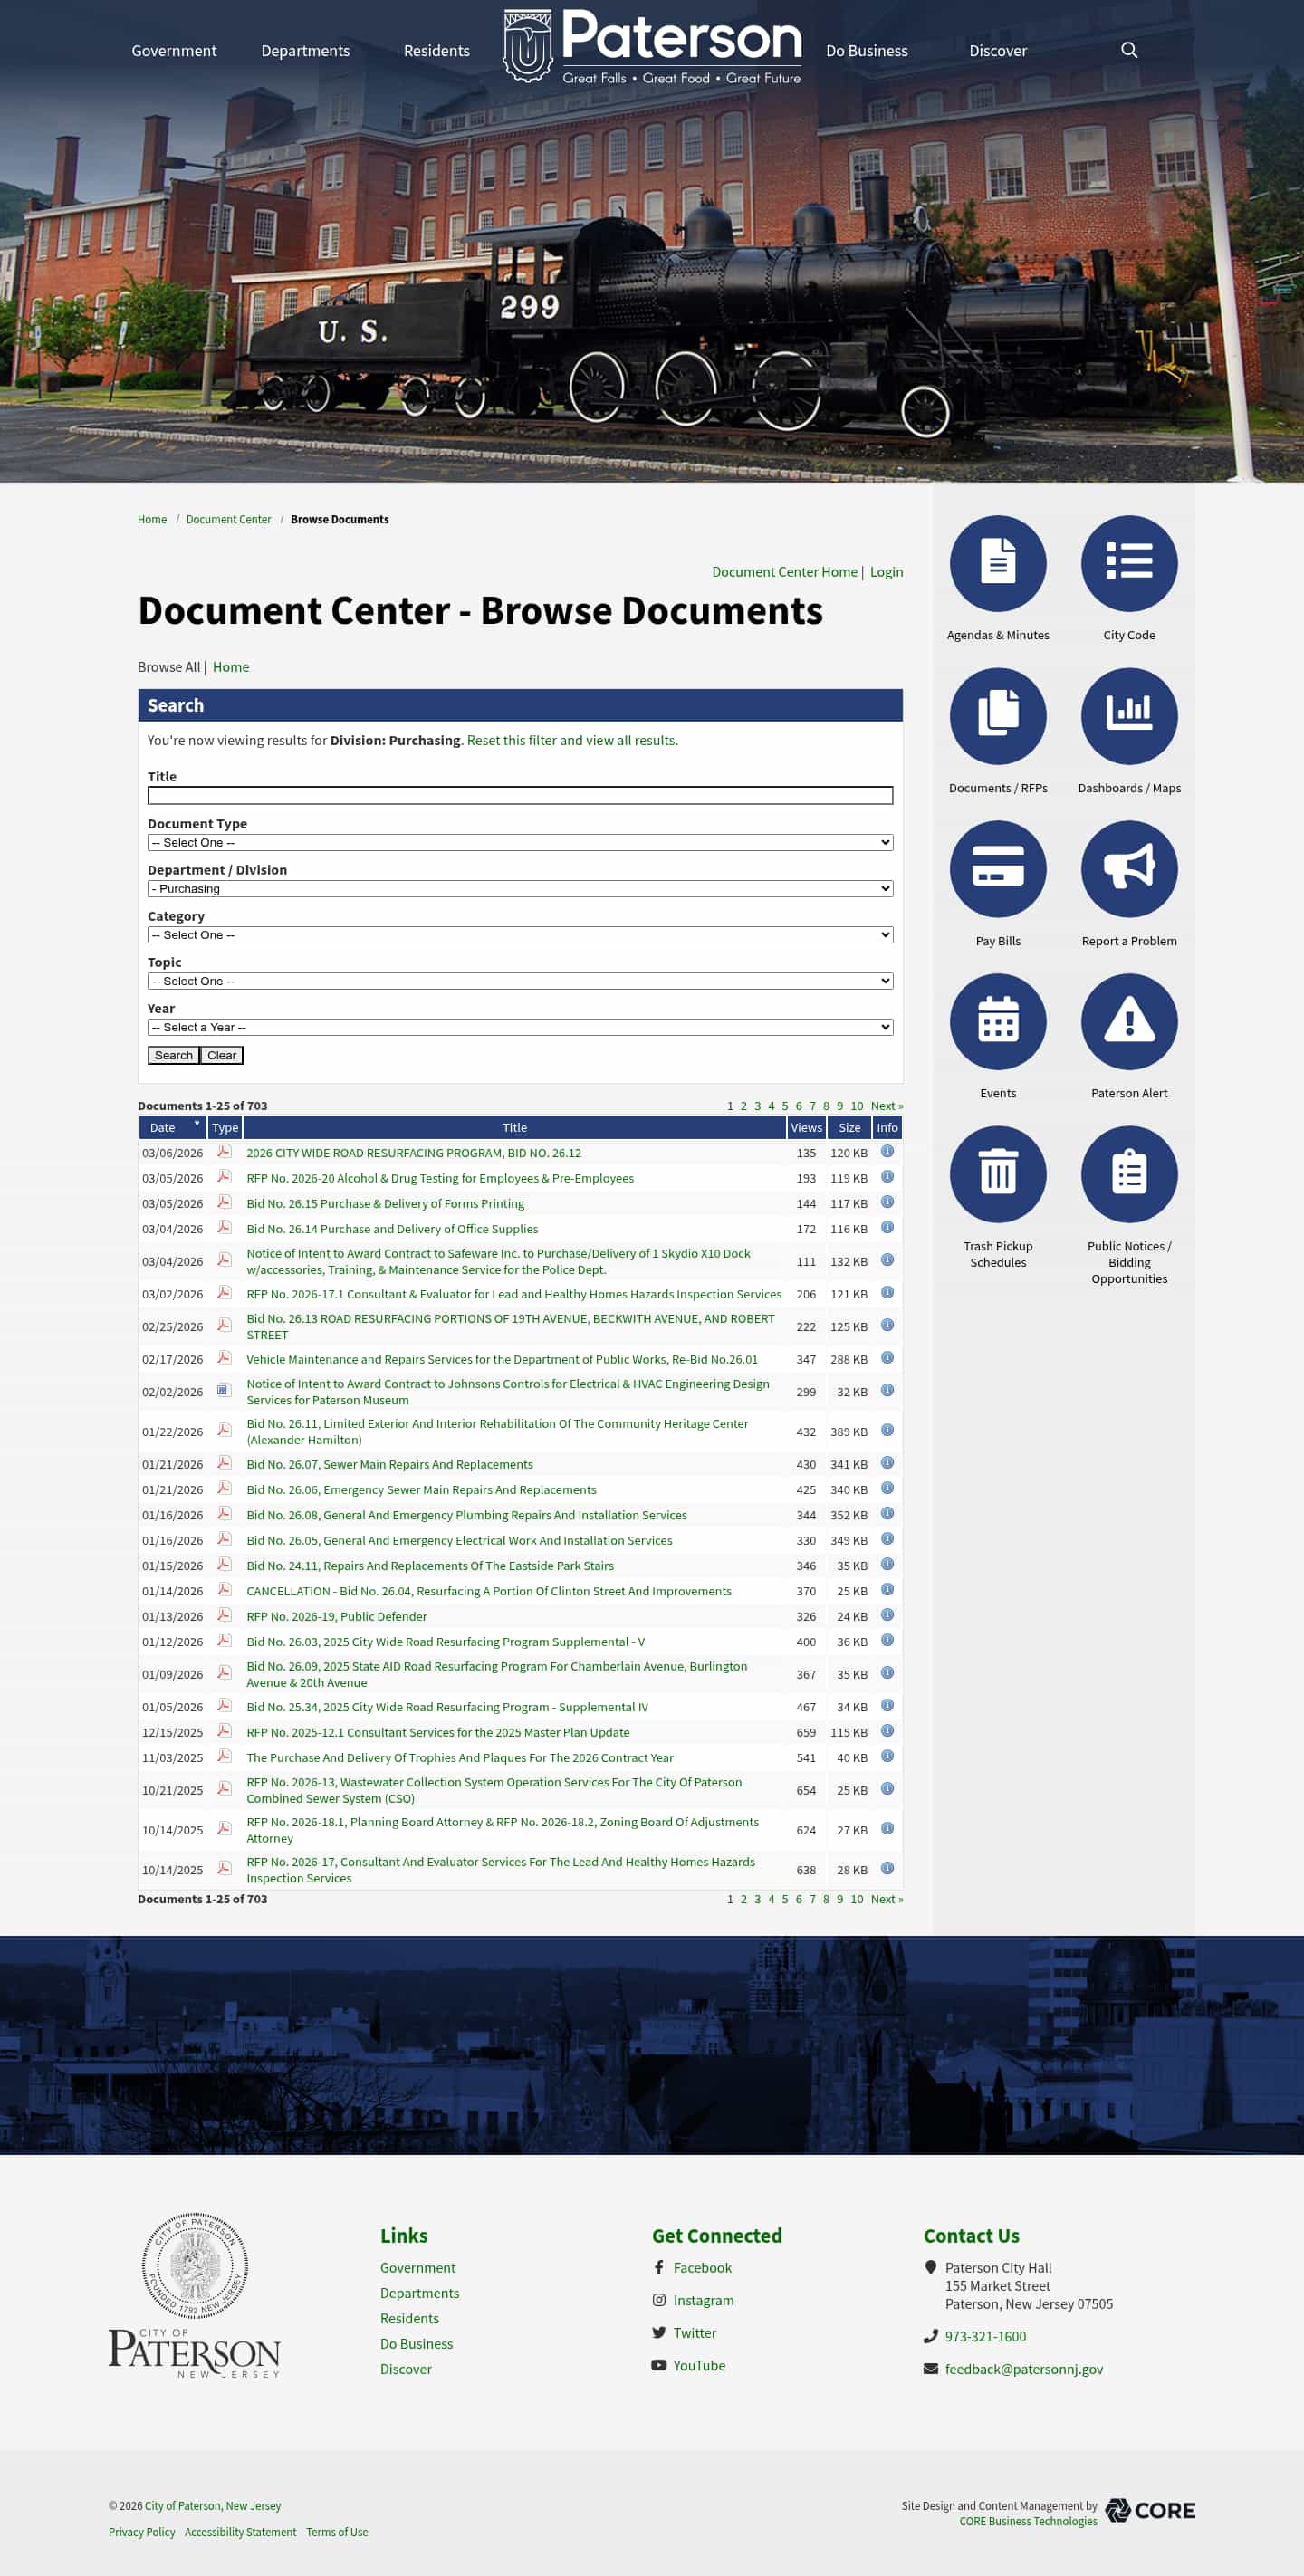Open the Privacy Policy link
This screenshot has width=1304, height=2576.
click(141, 2532)
